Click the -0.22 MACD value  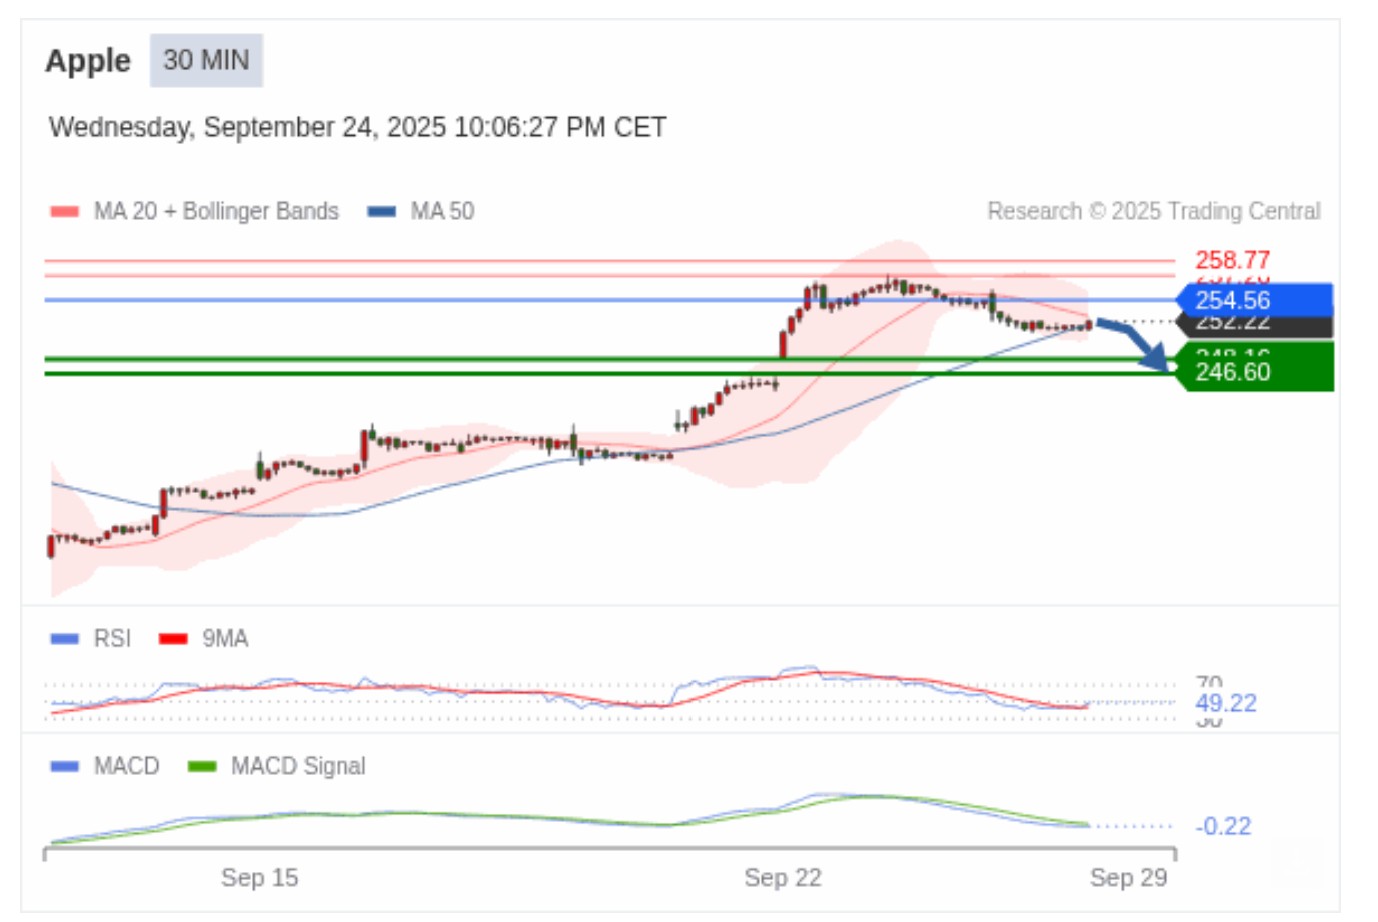1223,826
